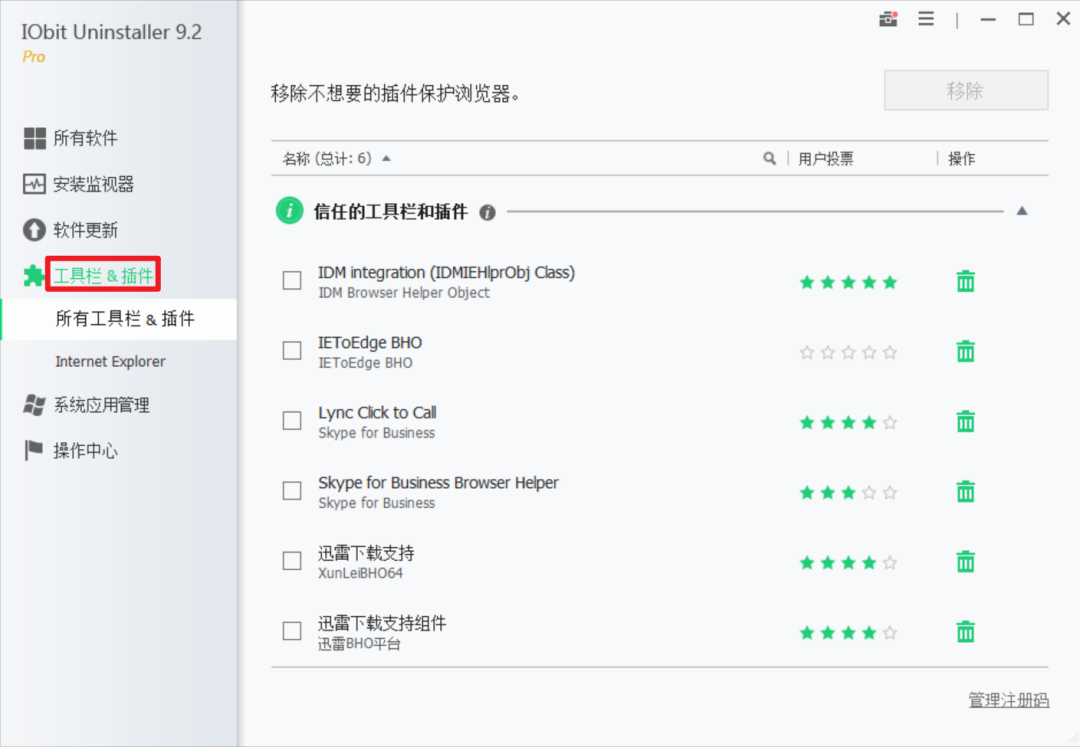Delete IDM integration with its trash icon
The image size is (1080, 747).
(966, 281)
